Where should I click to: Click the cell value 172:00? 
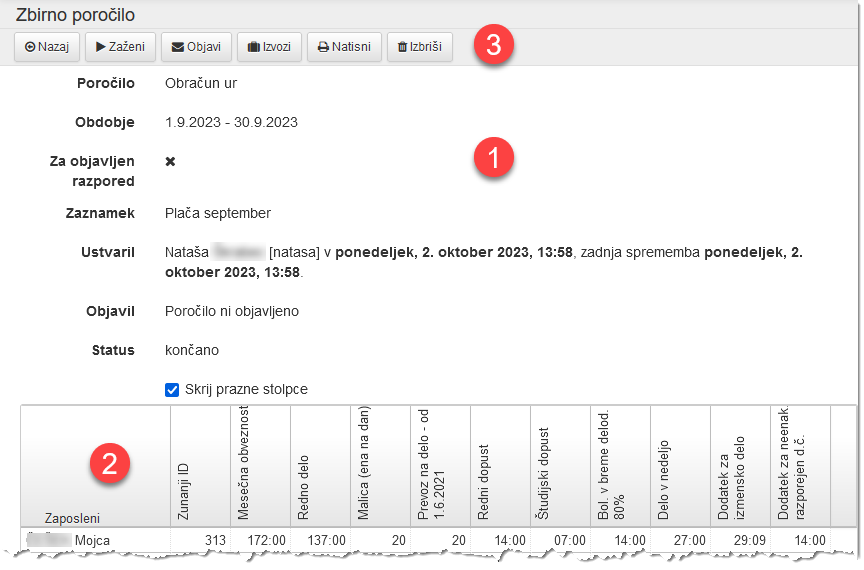pos(267,541)
